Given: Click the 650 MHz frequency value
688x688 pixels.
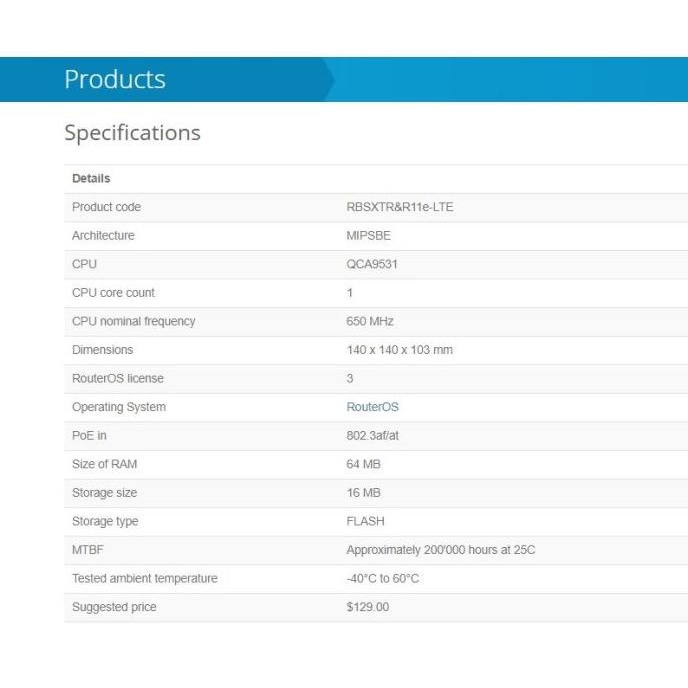Looking at the screenshot, I should click(370, 321).
